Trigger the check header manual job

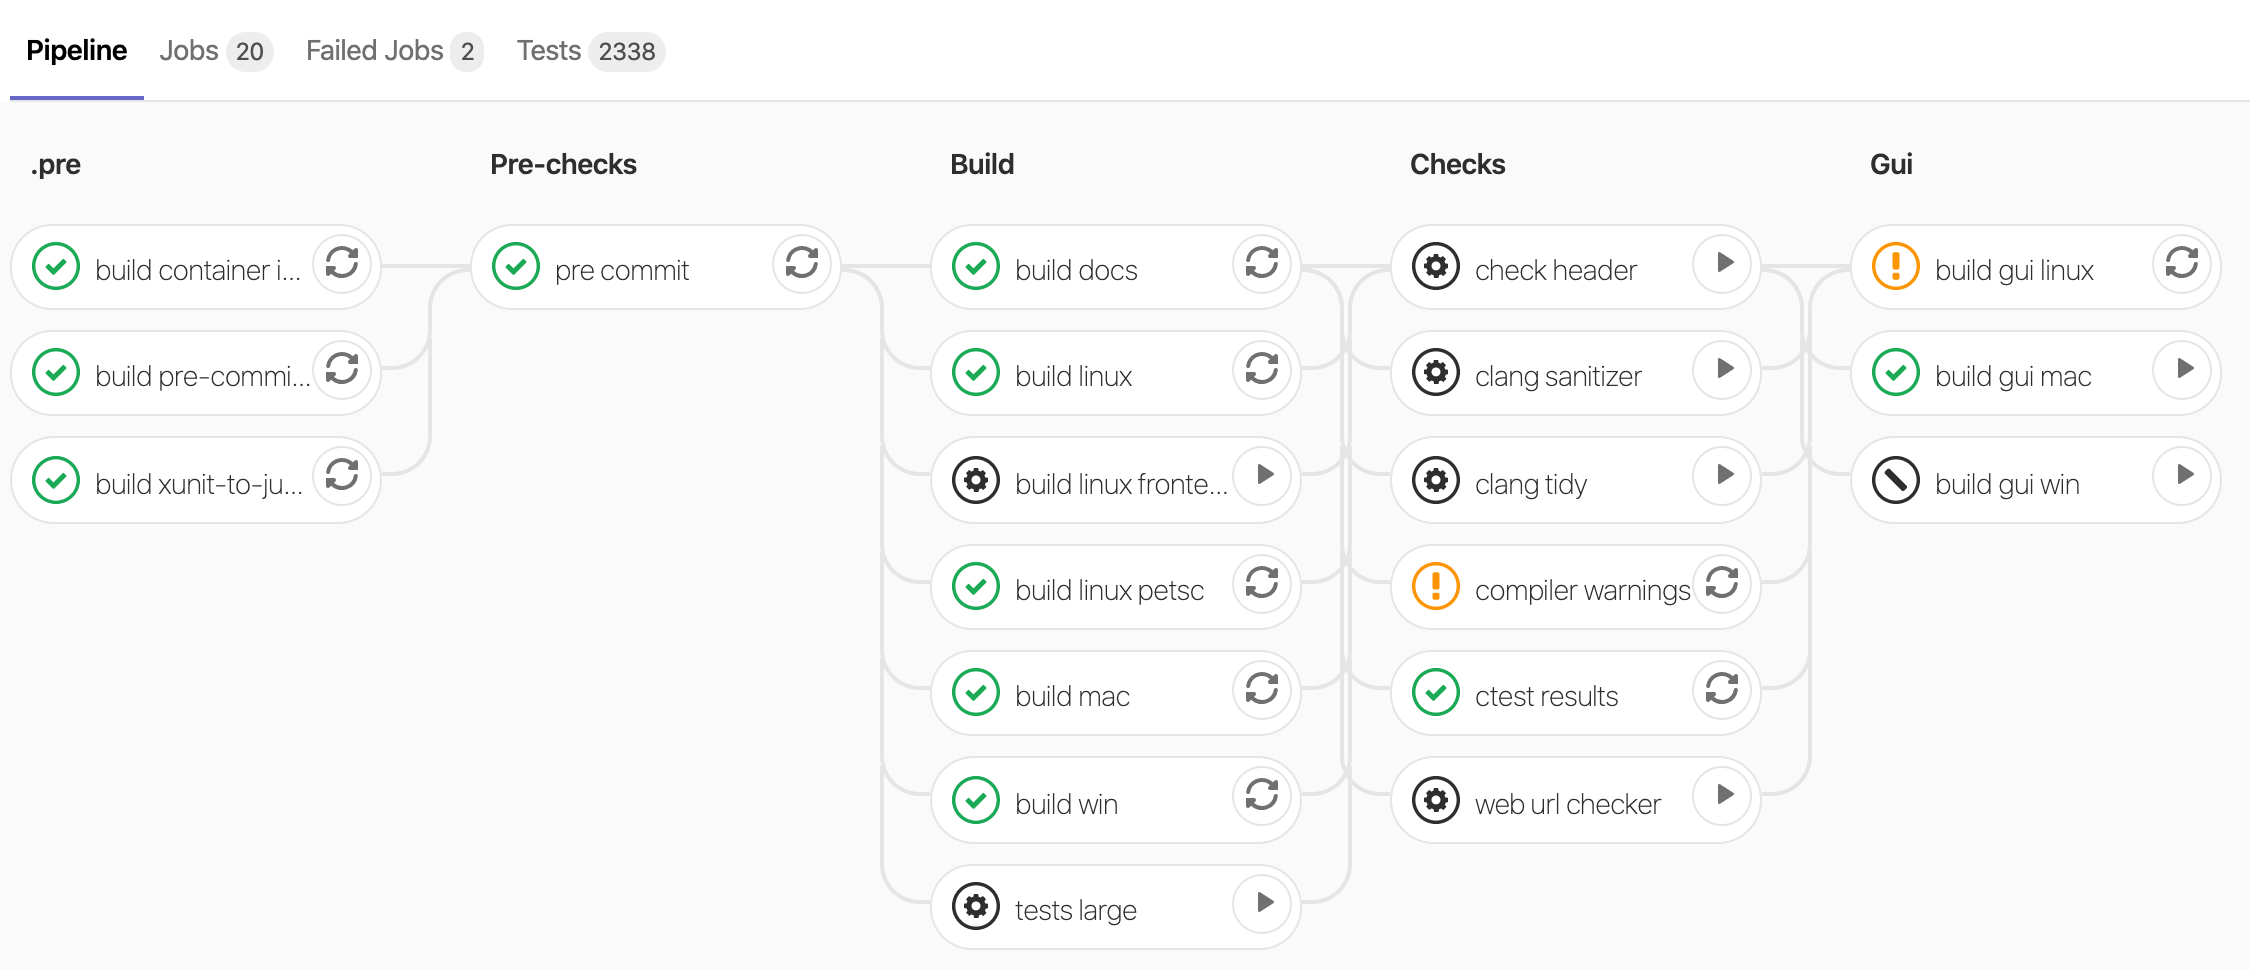(1723, 265)
